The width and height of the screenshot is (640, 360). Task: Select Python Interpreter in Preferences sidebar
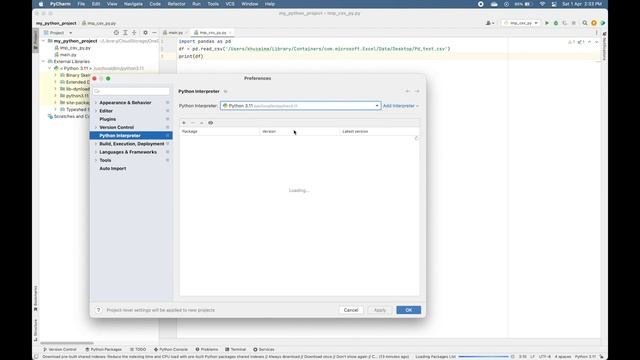[x=131, y=136]
